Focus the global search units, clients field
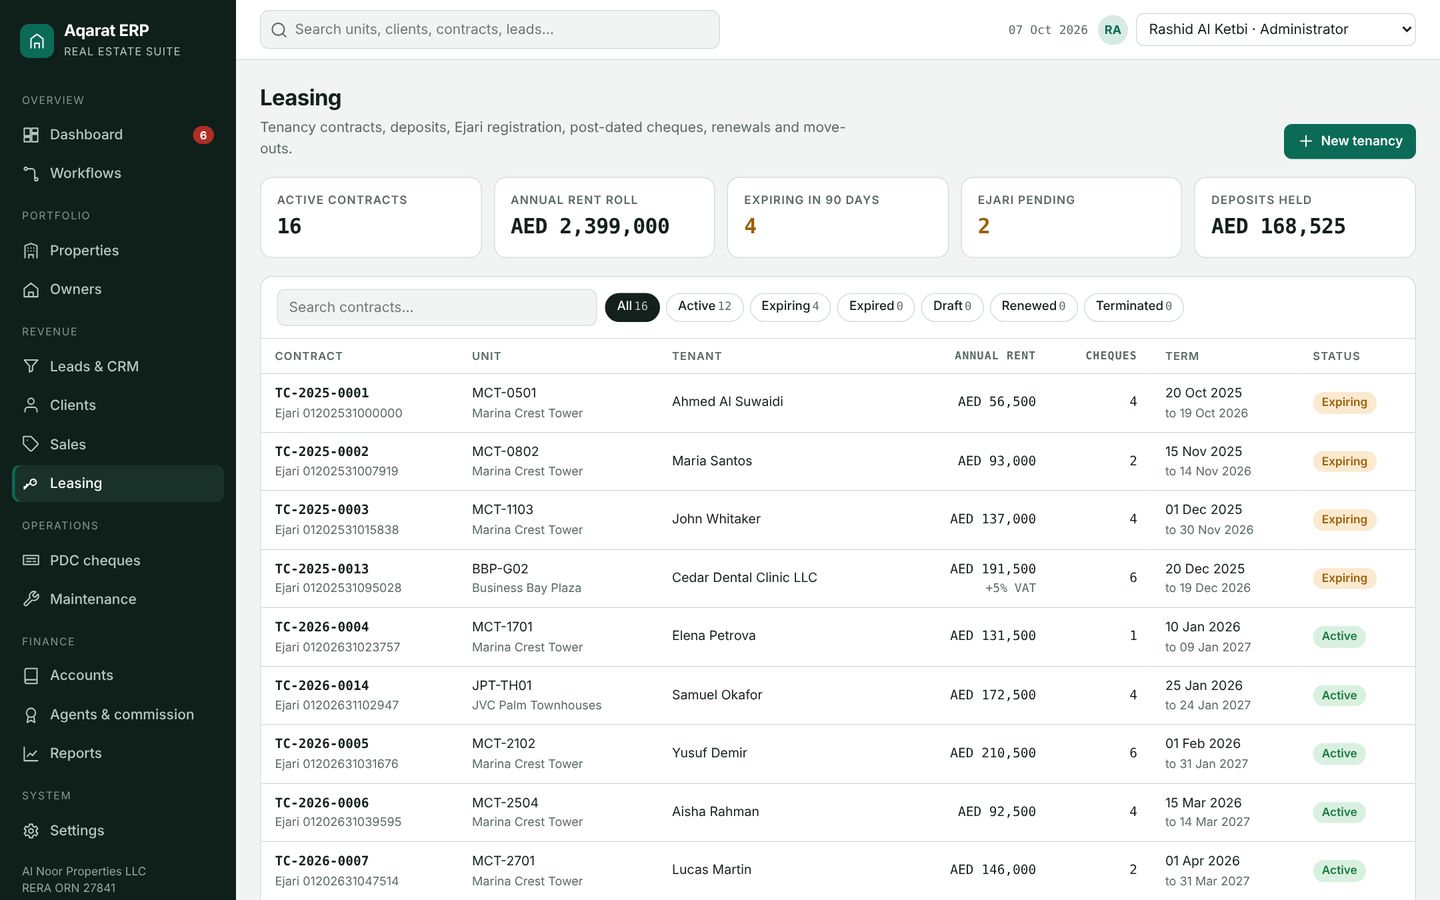The height and width of the screenshot is (900, 1440). point(490,30)
